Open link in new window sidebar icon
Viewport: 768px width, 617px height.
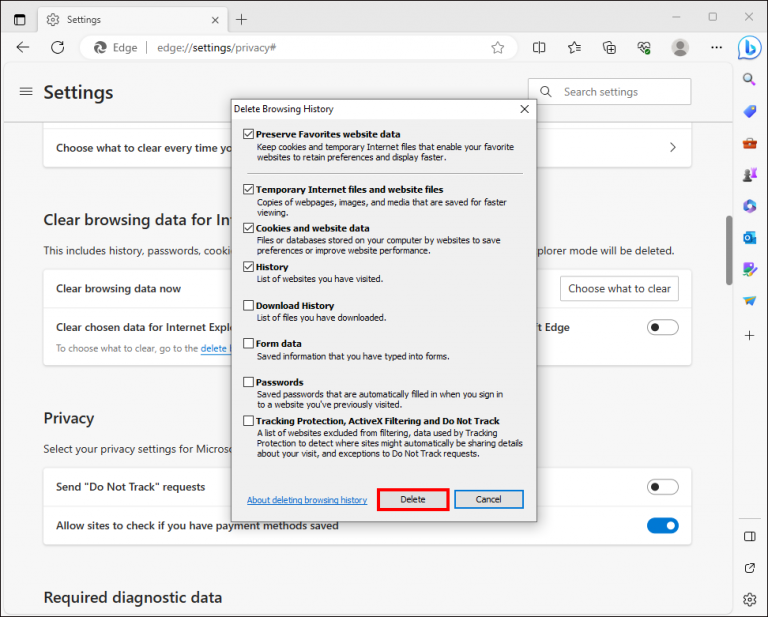tap(749, 568)
